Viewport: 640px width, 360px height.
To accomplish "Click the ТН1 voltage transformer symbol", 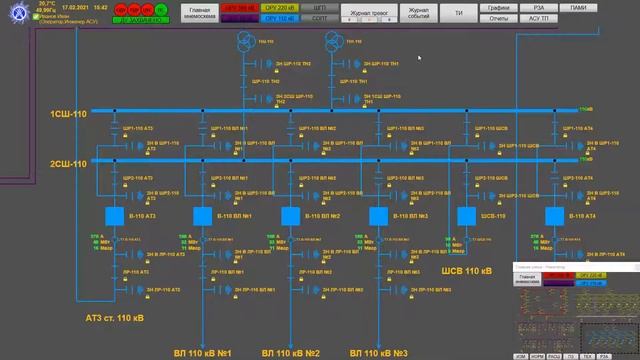I will [x=334, y=42].
